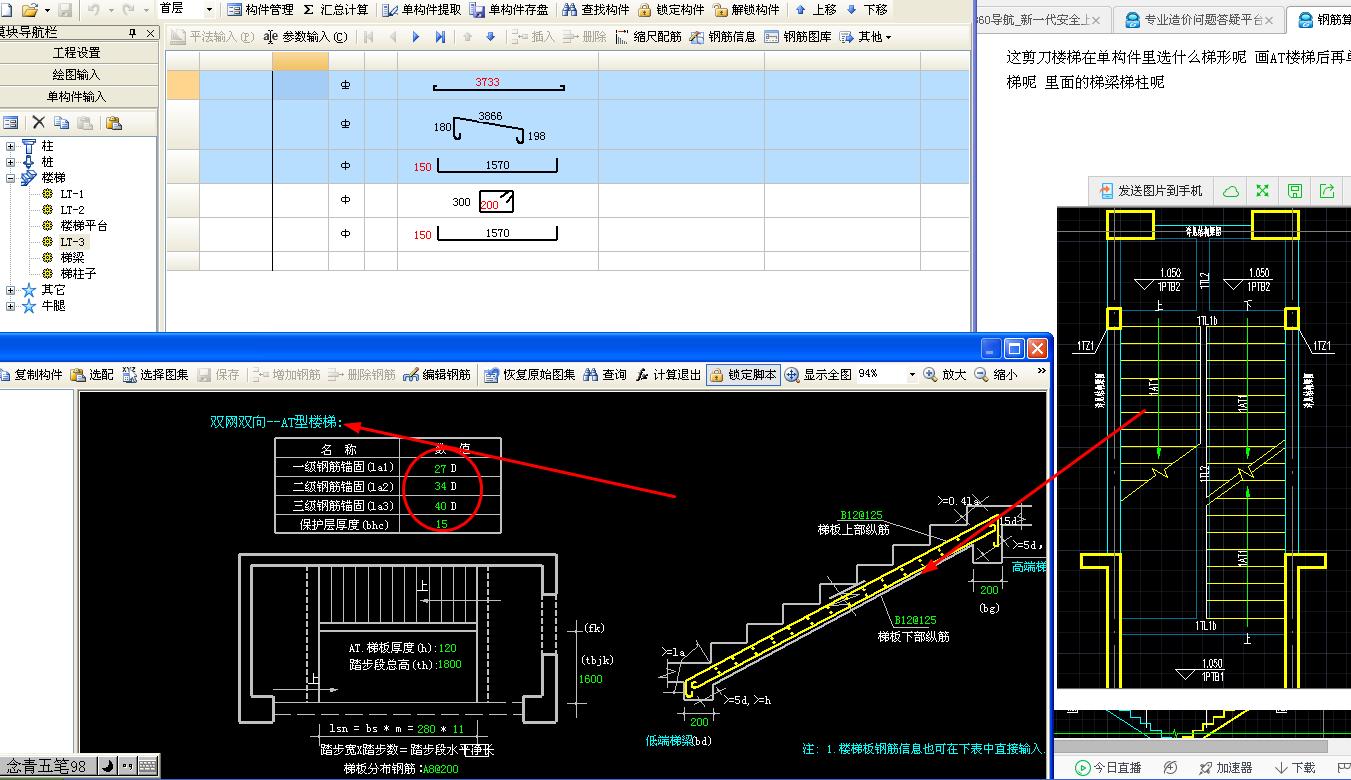1351x780 pixels.
Task: Select 梯梁 tree item
Action: (x=72, y=258)
